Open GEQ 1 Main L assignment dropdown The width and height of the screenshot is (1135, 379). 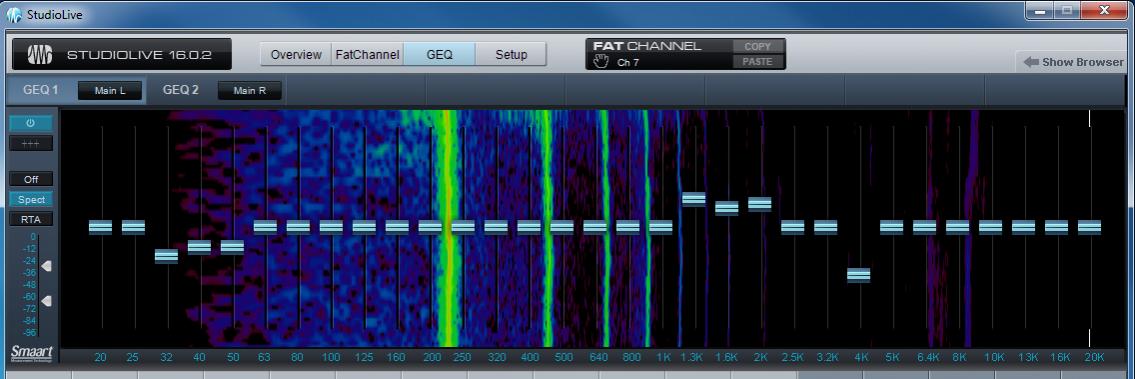109,91
